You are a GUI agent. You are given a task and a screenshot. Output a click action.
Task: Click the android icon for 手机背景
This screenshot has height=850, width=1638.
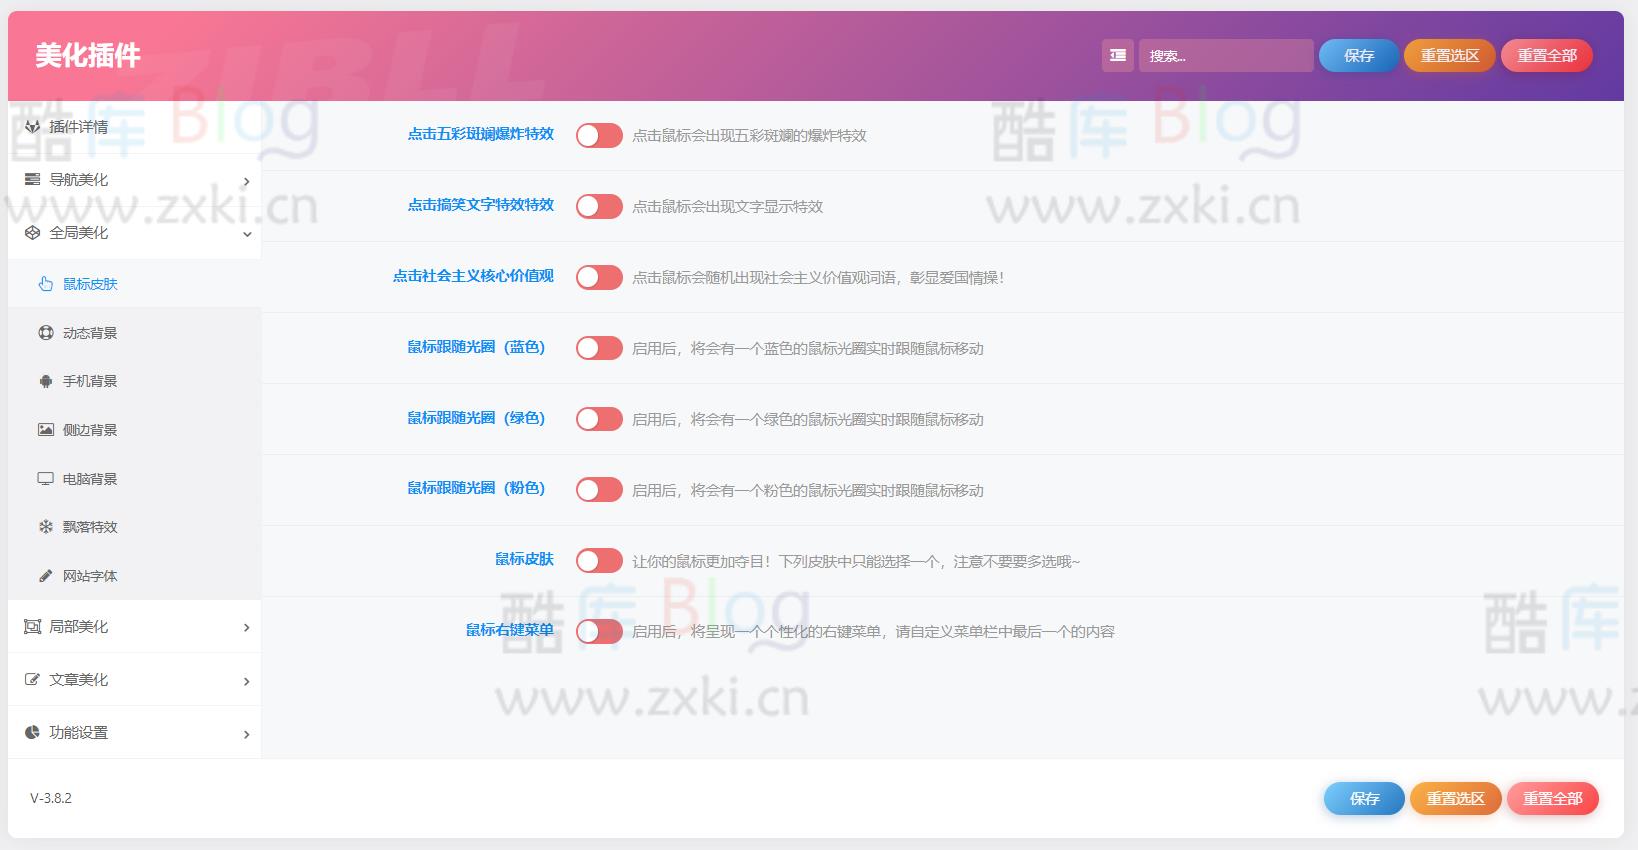46,381
